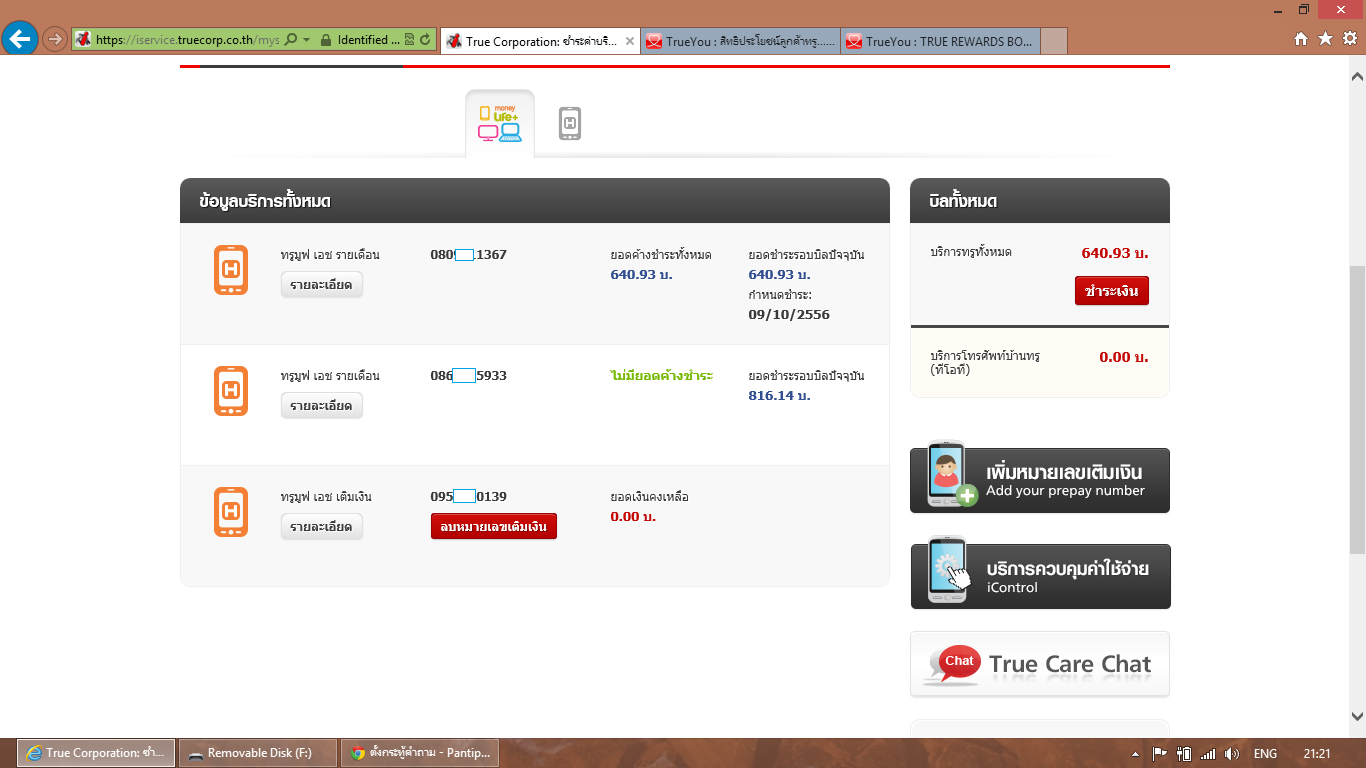Click the phone number 086…5933
The image size is (1366, 768).
click(x=469, y=376)
